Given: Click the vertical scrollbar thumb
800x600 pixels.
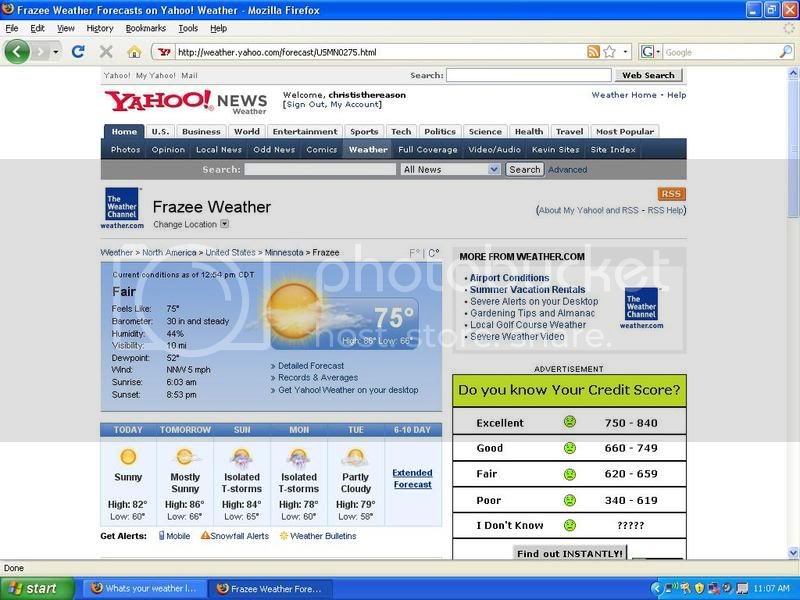Looking at the screenshot, I should point(793,149).
